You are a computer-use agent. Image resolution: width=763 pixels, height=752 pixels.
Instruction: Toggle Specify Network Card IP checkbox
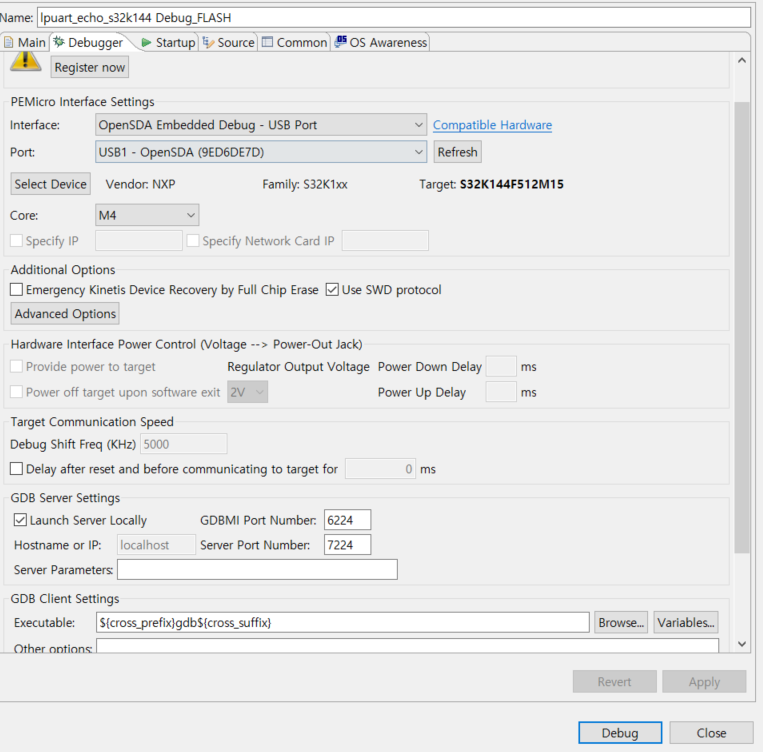(193, 240)
